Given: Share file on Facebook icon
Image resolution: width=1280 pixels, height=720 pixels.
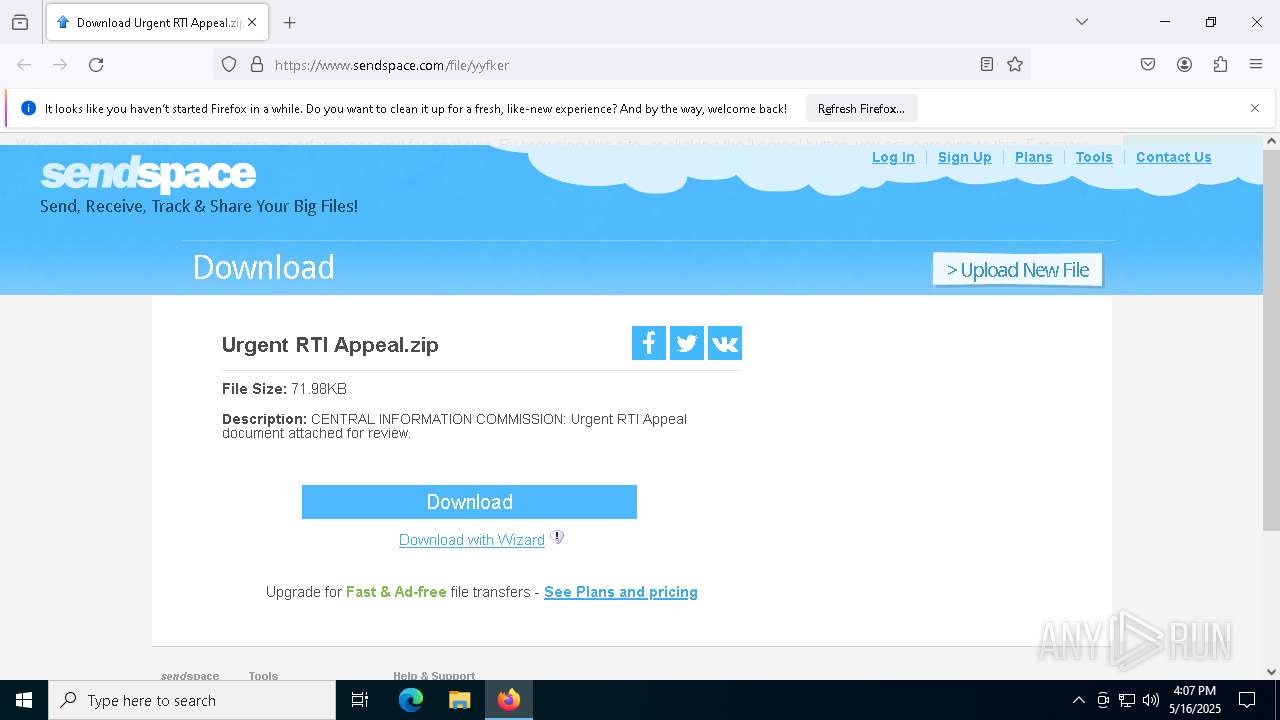Looking at the screenshot, I should click(x=649, y=343).
